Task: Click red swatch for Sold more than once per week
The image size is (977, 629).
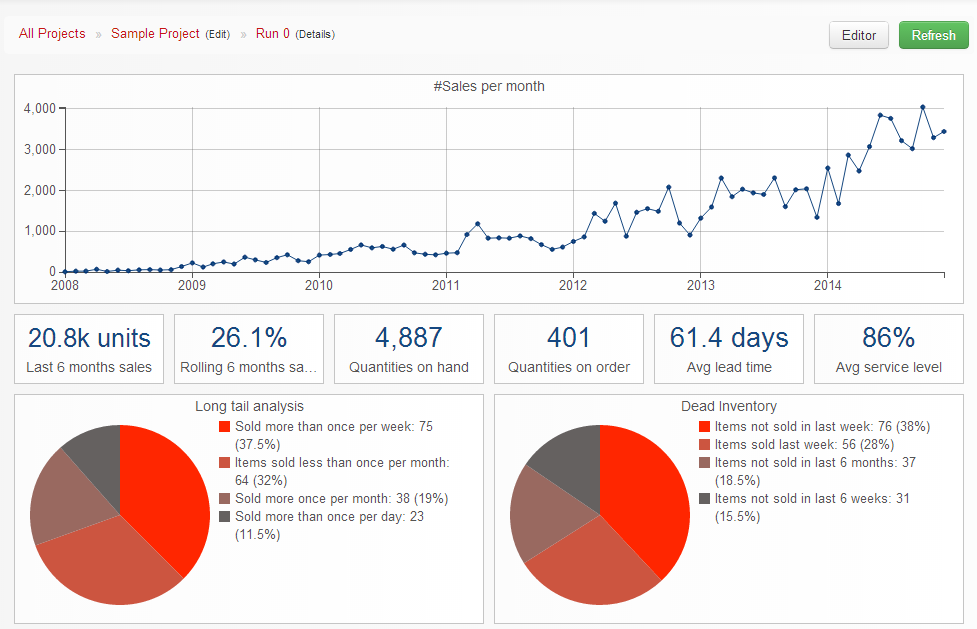Action: pyautogui.click(x=224, y=427)
